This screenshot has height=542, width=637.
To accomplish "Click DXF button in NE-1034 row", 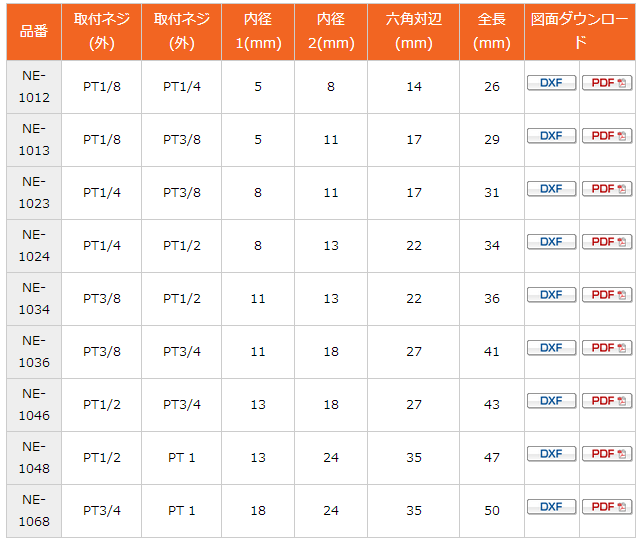I will coord(551,295).
